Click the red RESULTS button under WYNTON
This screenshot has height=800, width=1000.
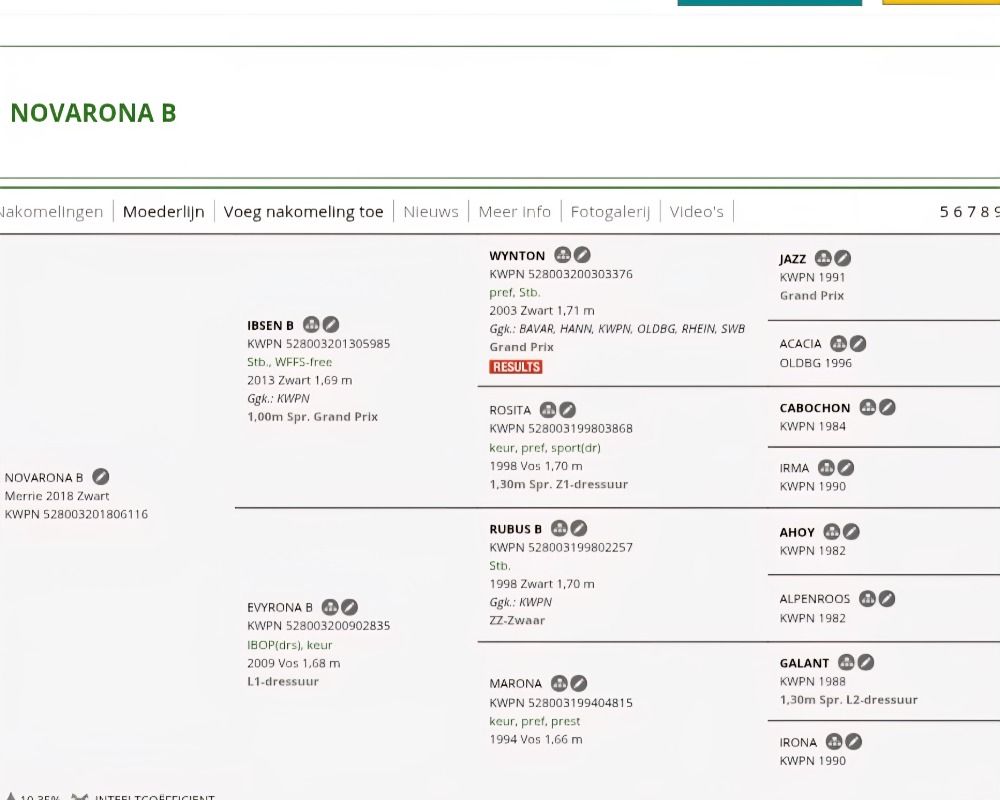[516, 367]
